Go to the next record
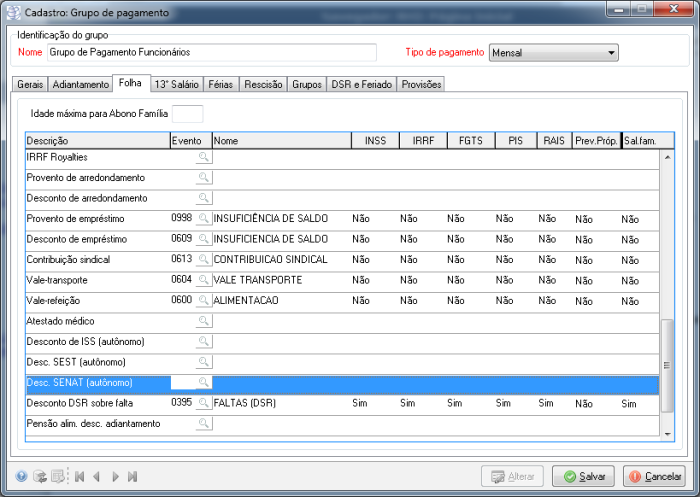The width and height of the screenshot is (700, 497). coord(115,477)
